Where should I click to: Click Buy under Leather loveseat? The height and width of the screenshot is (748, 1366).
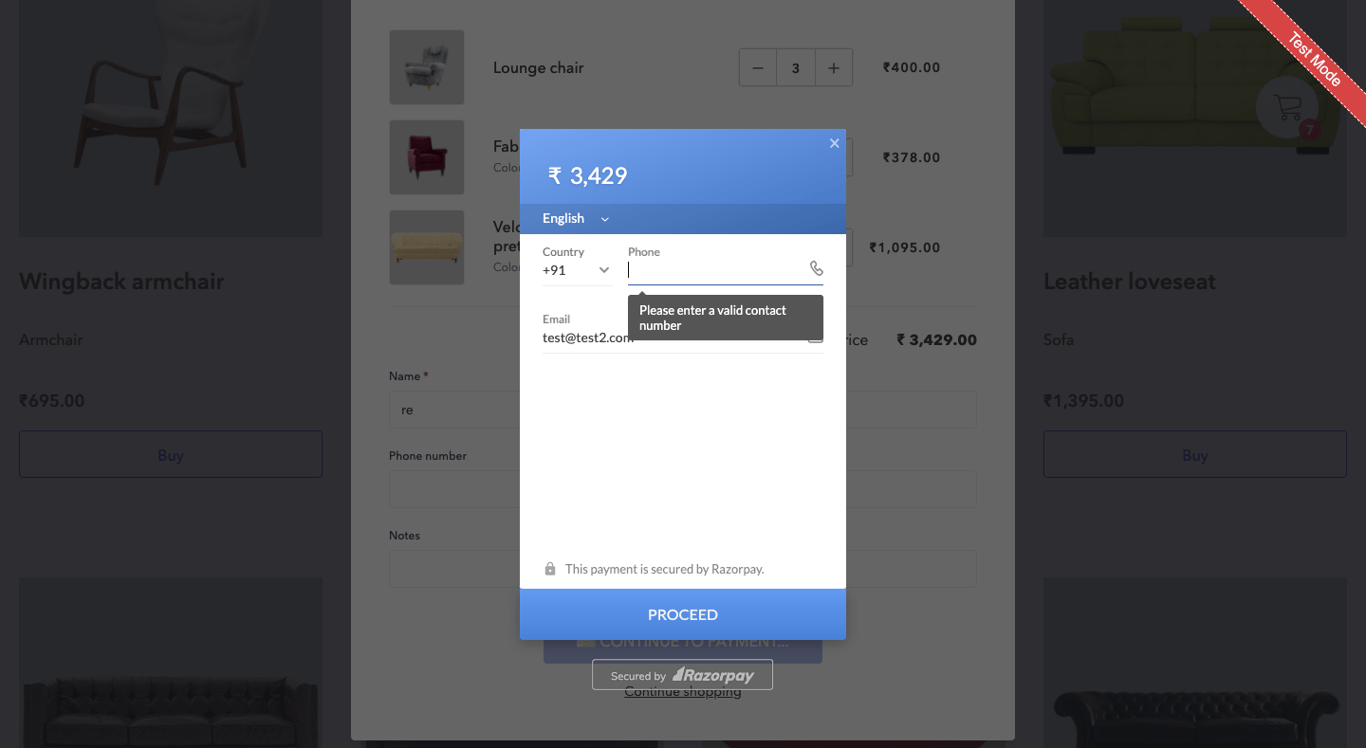point(1195,454)
